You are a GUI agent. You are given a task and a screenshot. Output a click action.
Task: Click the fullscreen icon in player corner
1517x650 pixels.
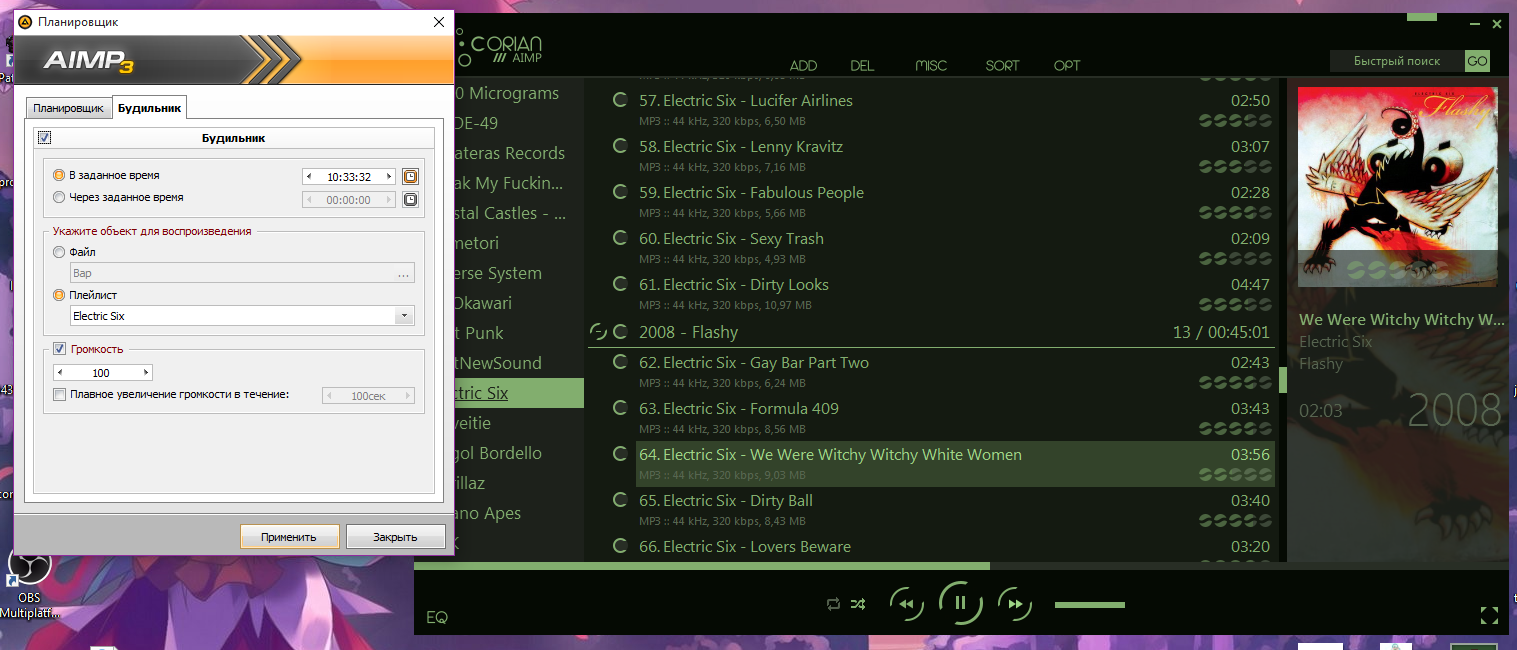tap(1489, 616)
